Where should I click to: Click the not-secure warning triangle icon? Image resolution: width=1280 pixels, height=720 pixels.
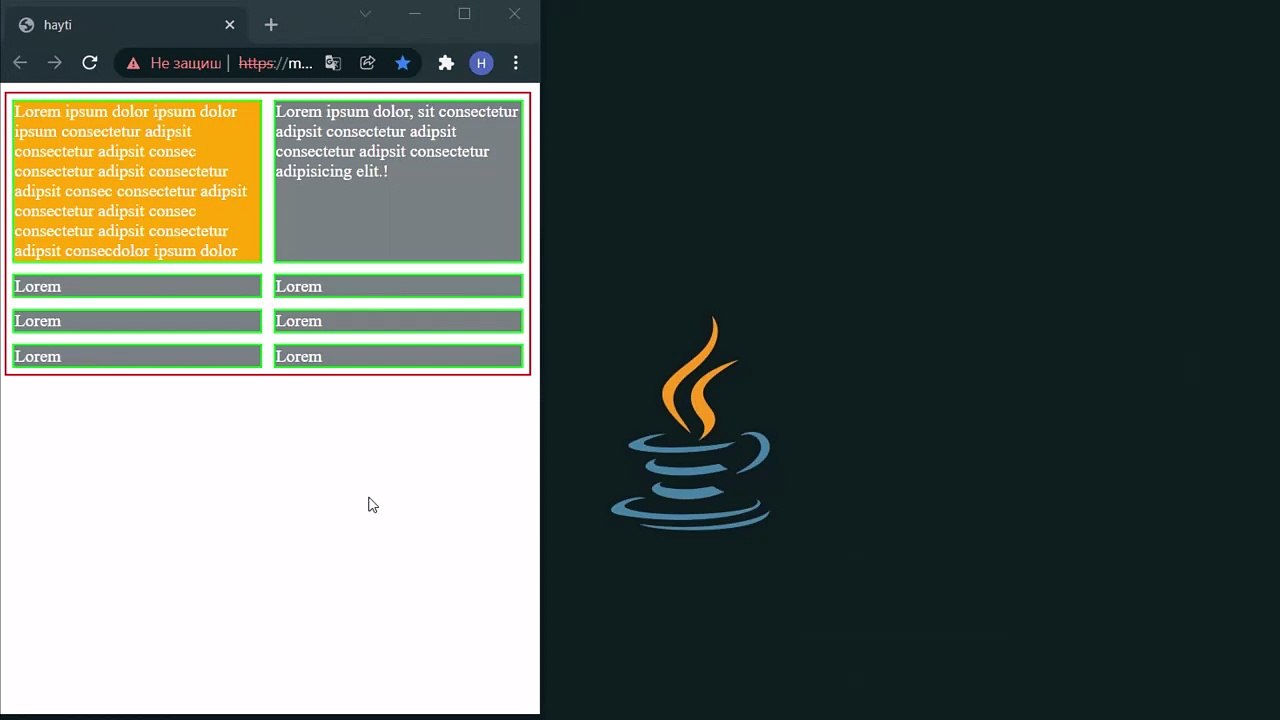pyautogui.click(x=133, y=63)
